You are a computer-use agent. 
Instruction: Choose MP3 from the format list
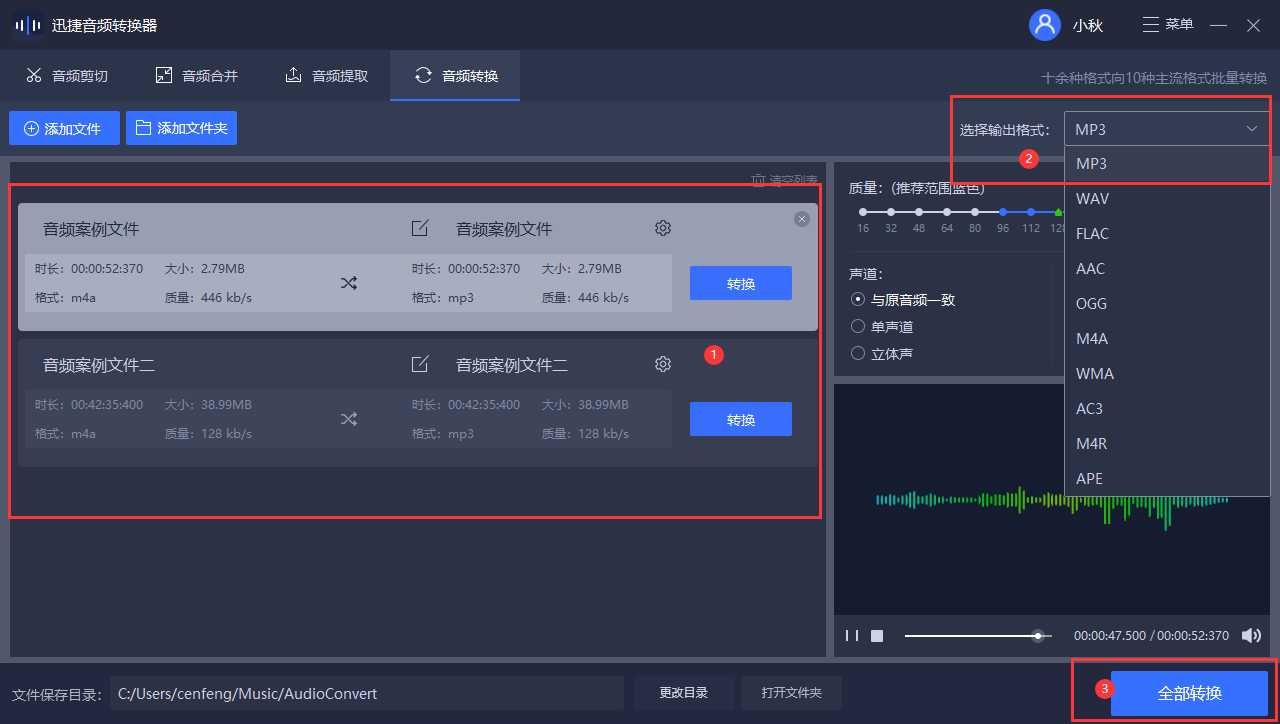tap(1167, 163)
